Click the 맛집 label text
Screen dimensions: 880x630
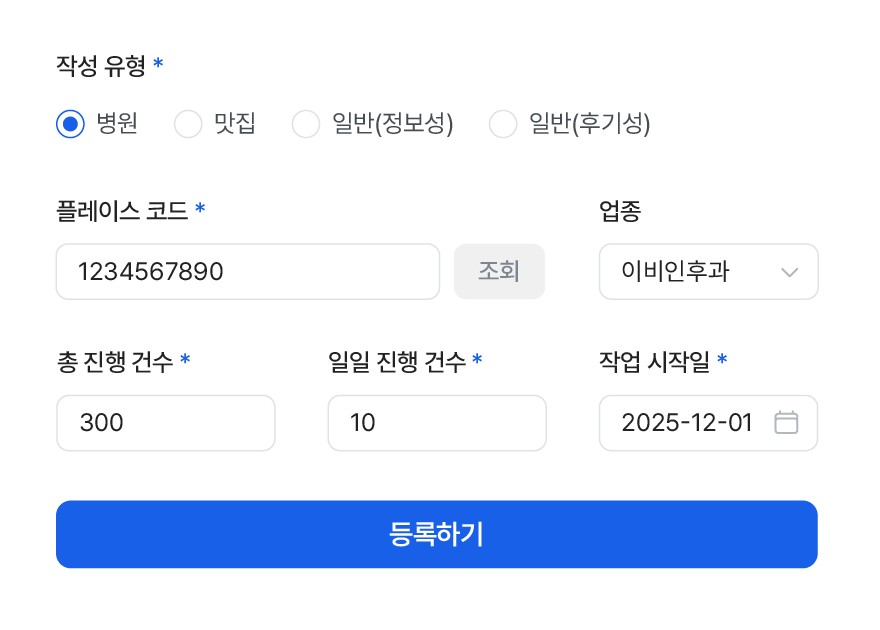[x=235, y=124]
